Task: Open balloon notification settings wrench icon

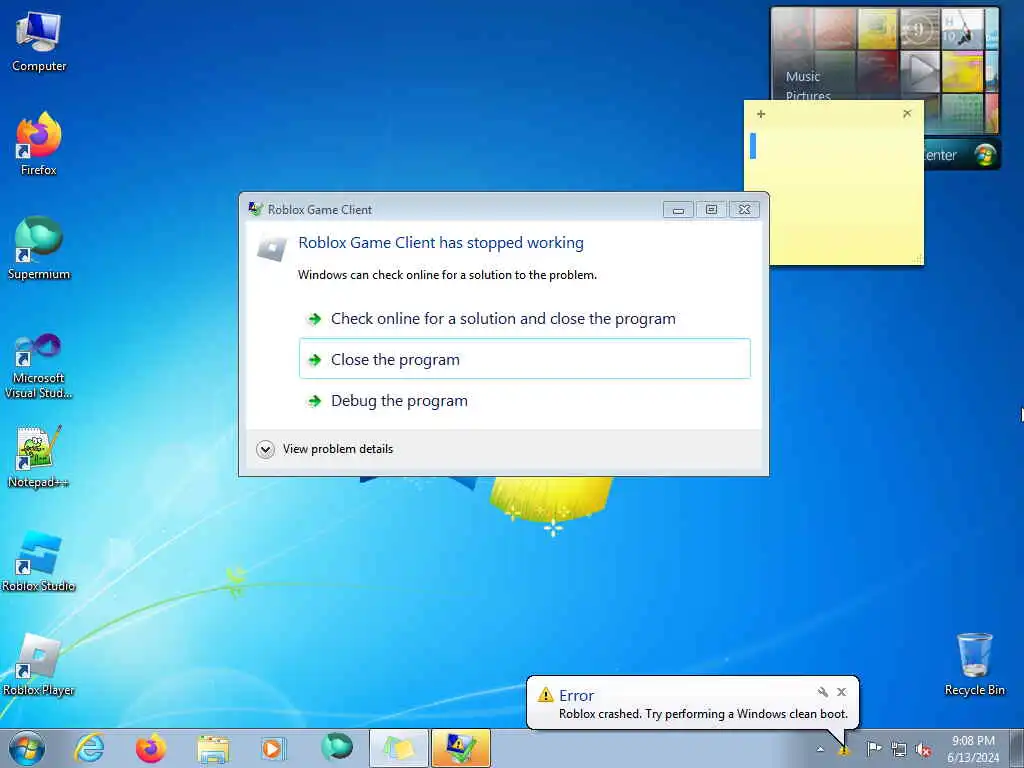Action: (823, 692)
